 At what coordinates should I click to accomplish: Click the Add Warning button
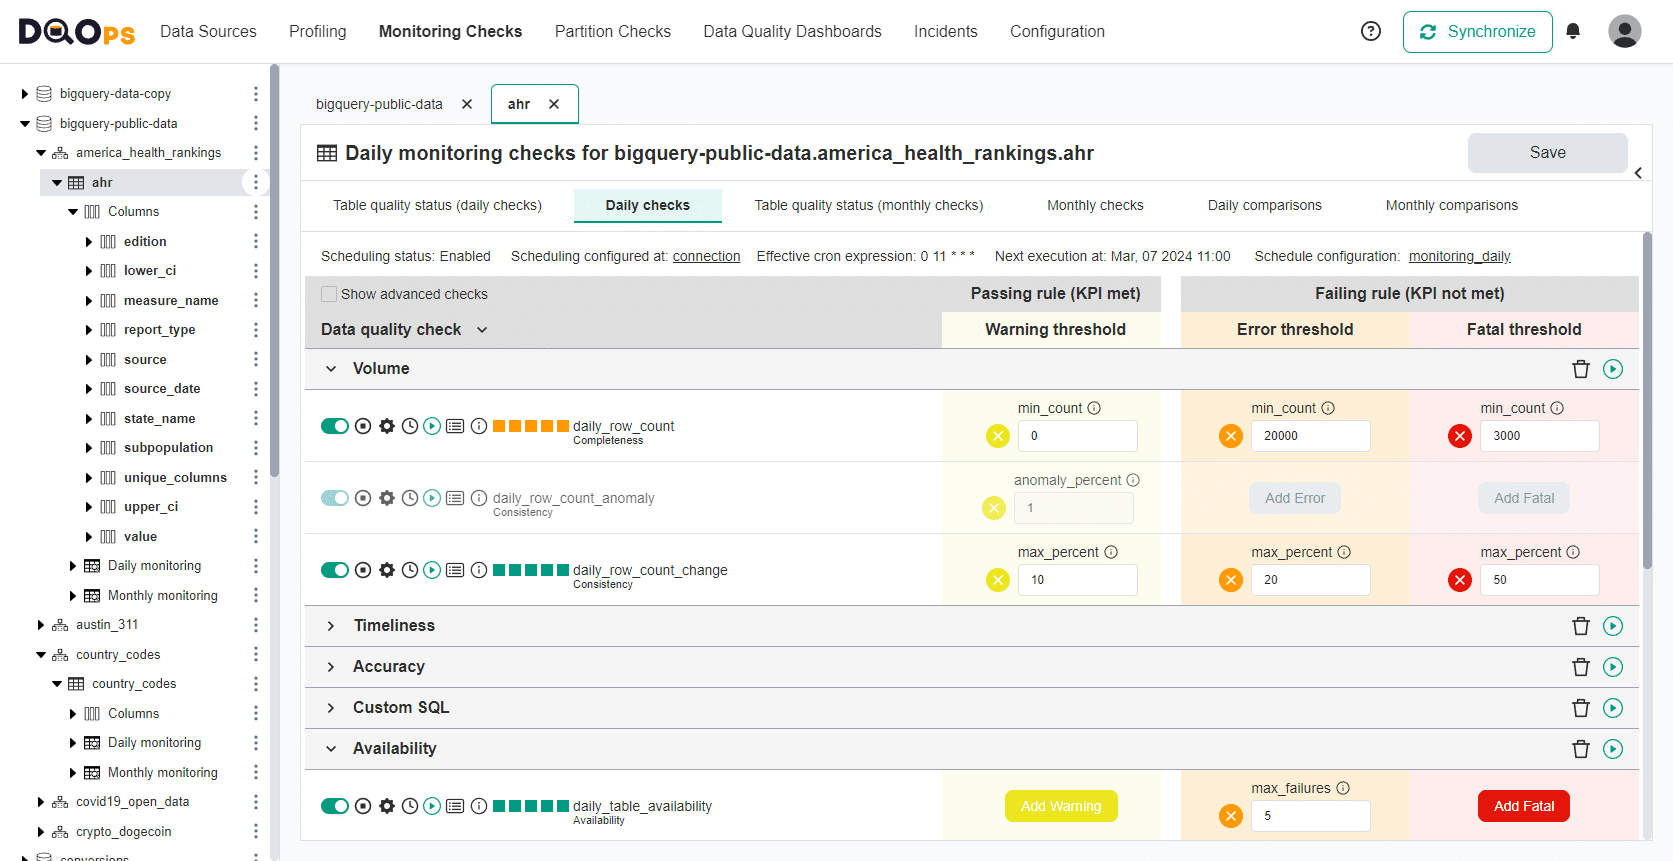click(x=1061, y=806)
